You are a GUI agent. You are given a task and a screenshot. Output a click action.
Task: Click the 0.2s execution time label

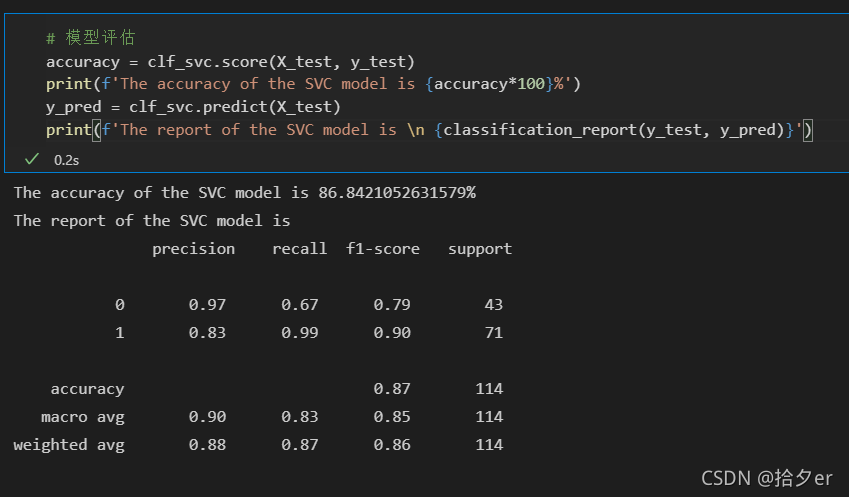point(67,160)
